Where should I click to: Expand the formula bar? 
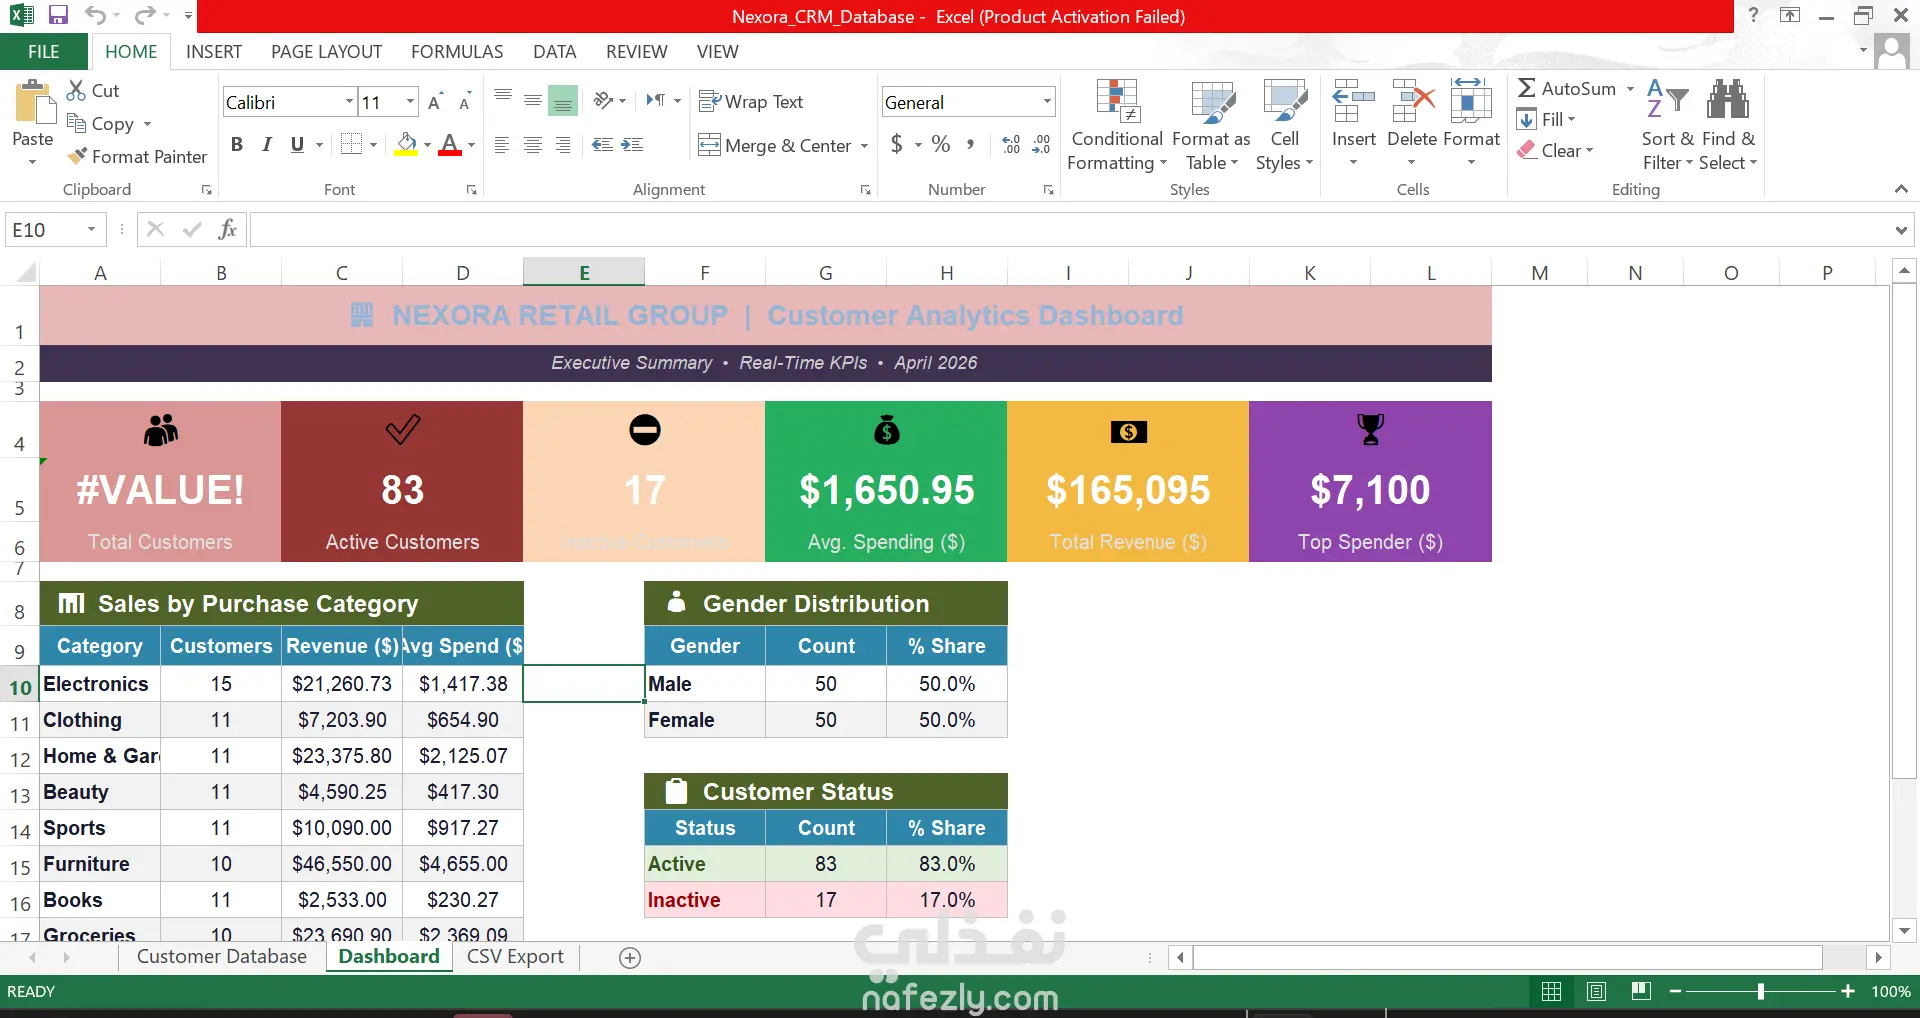[1901, 230]
